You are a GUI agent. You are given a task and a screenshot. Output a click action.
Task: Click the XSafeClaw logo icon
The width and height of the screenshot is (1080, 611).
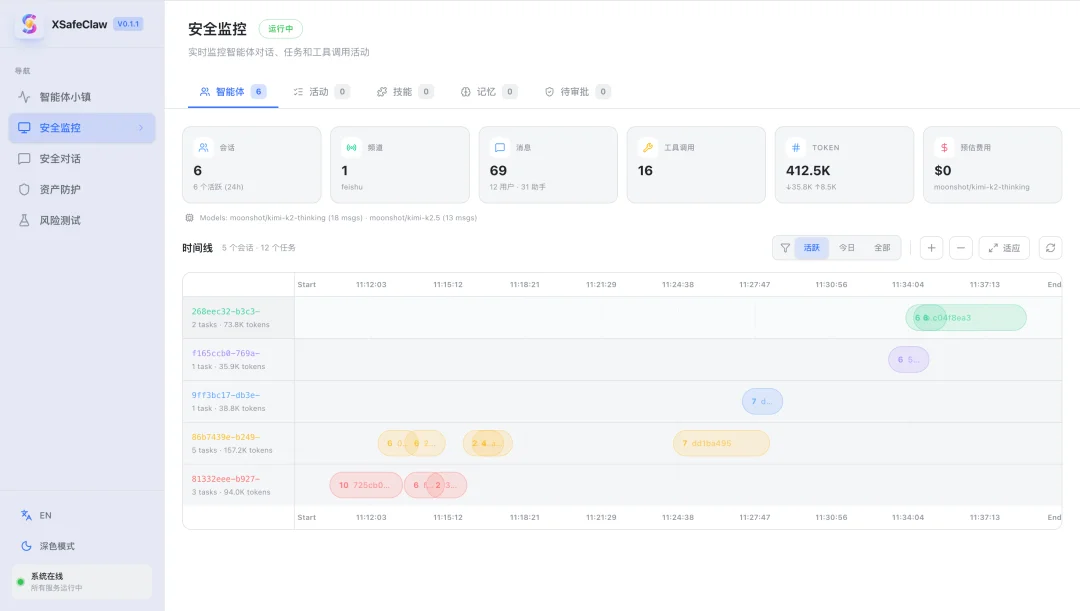click(x=29, y=24)
